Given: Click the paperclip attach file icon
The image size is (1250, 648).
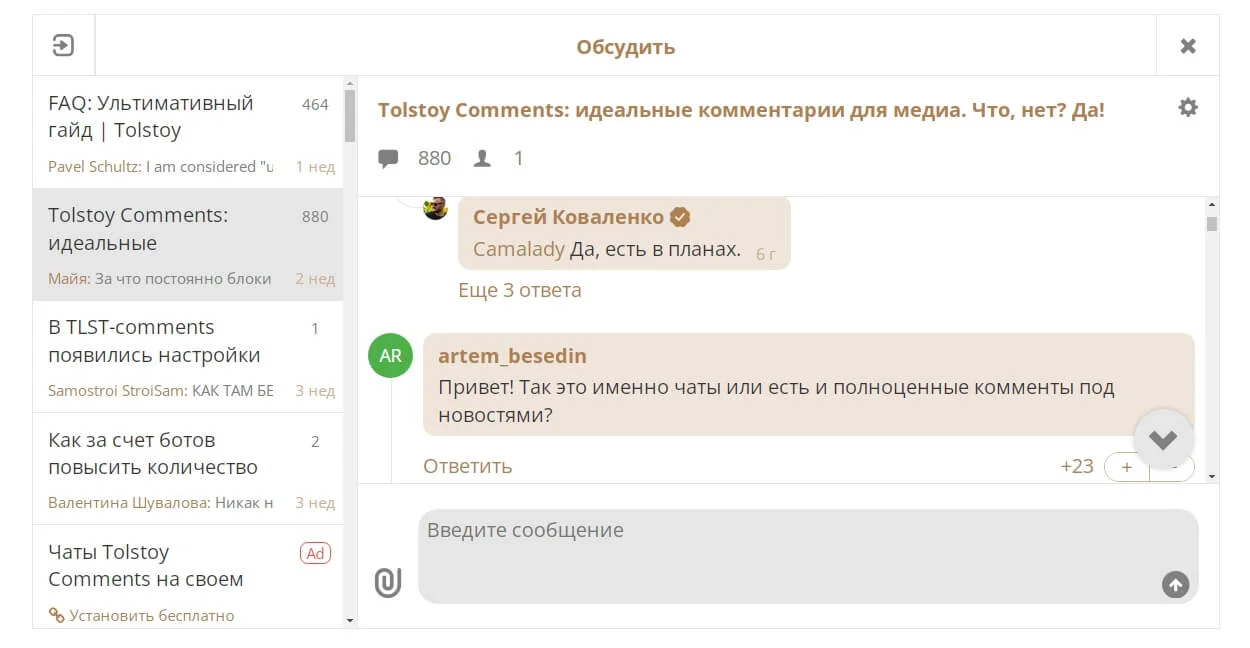Looking at the screenshot, I should (x=388, y=582).
